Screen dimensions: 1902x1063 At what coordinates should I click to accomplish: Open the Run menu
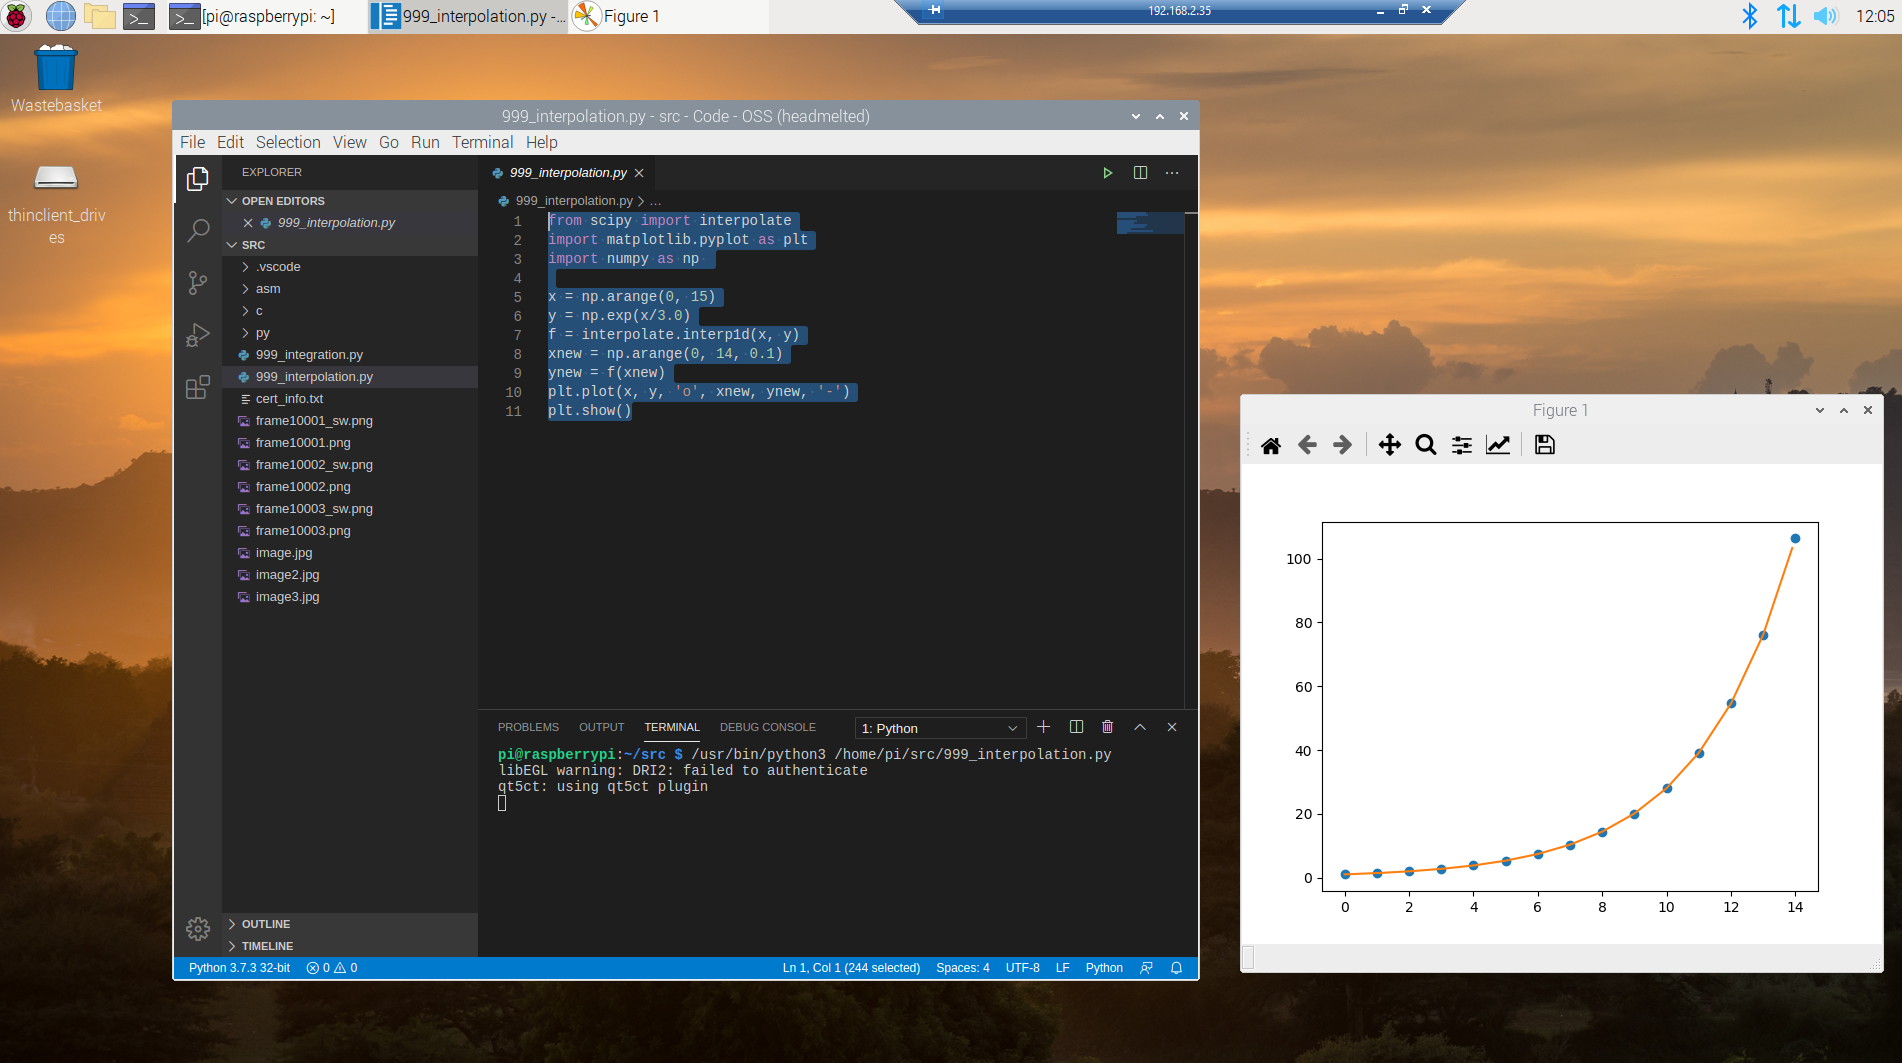(x=425, y=142)
